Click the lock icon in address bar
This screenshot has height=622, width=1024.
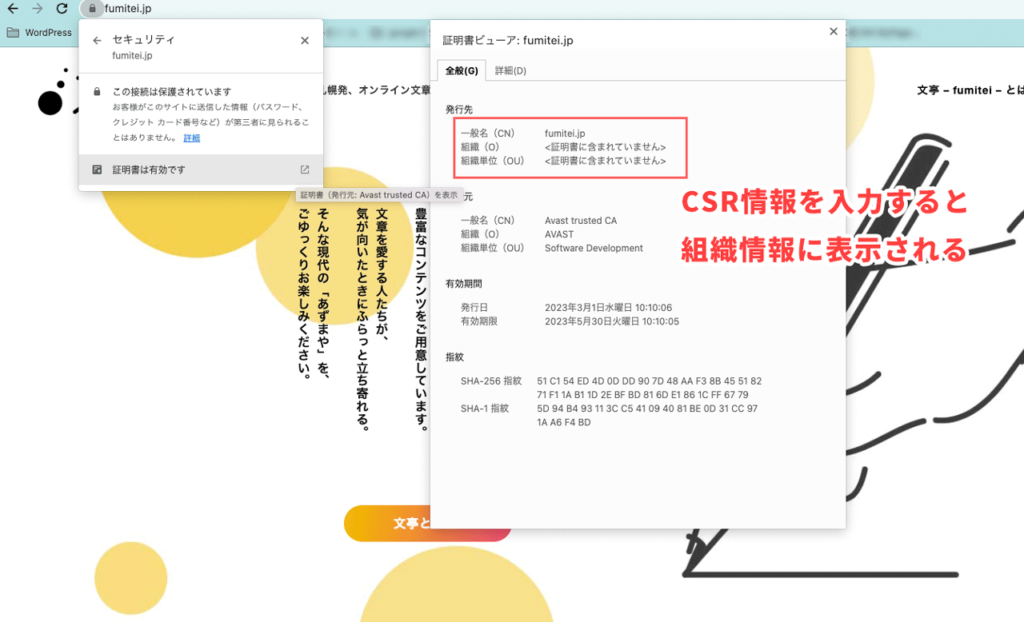click(92, 8)
